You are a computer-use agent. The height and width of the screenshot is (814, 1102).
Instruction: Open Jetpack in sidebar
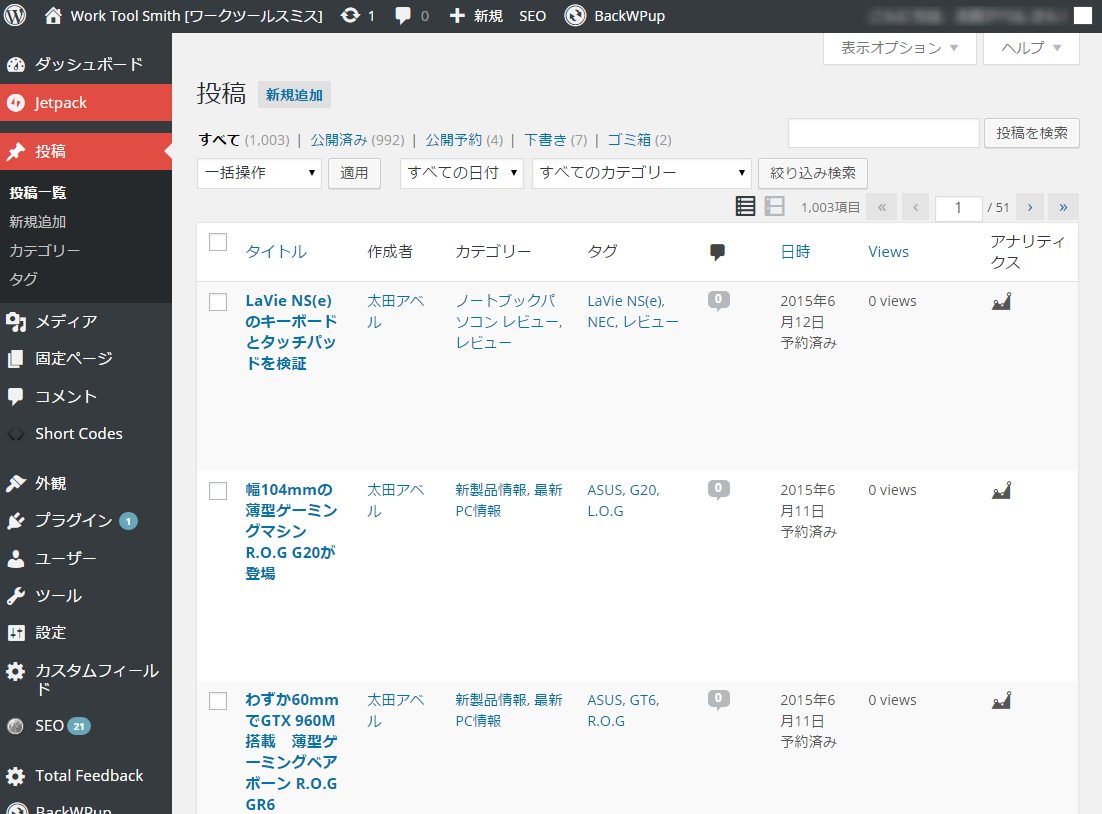coord(86,103)
